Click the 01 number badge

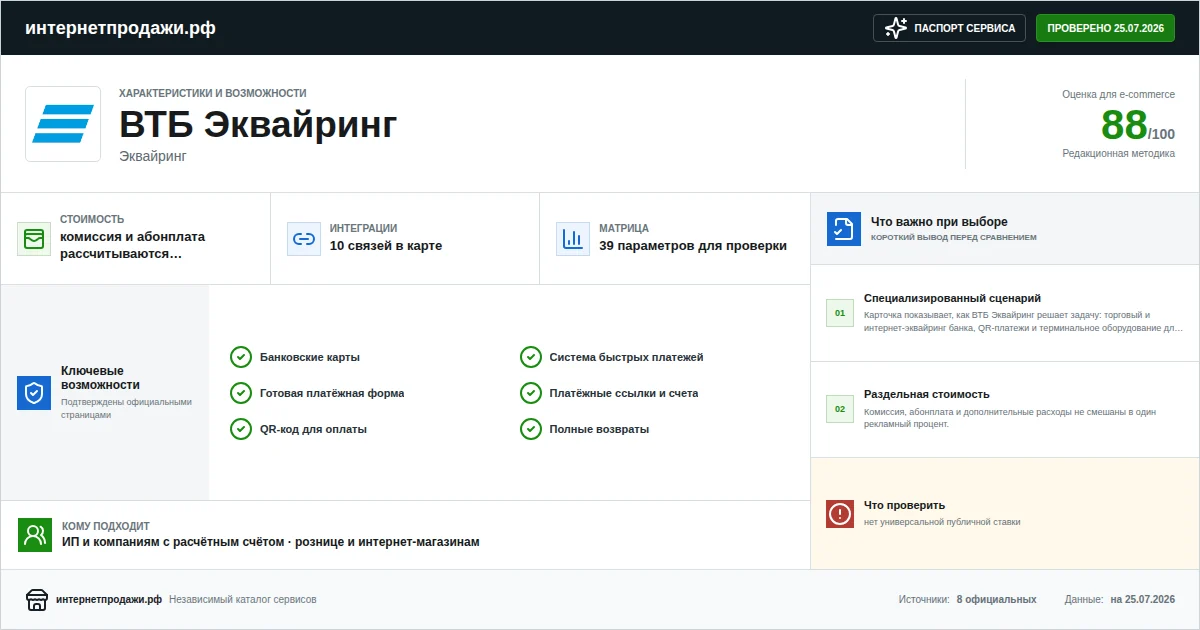(840, 313)
